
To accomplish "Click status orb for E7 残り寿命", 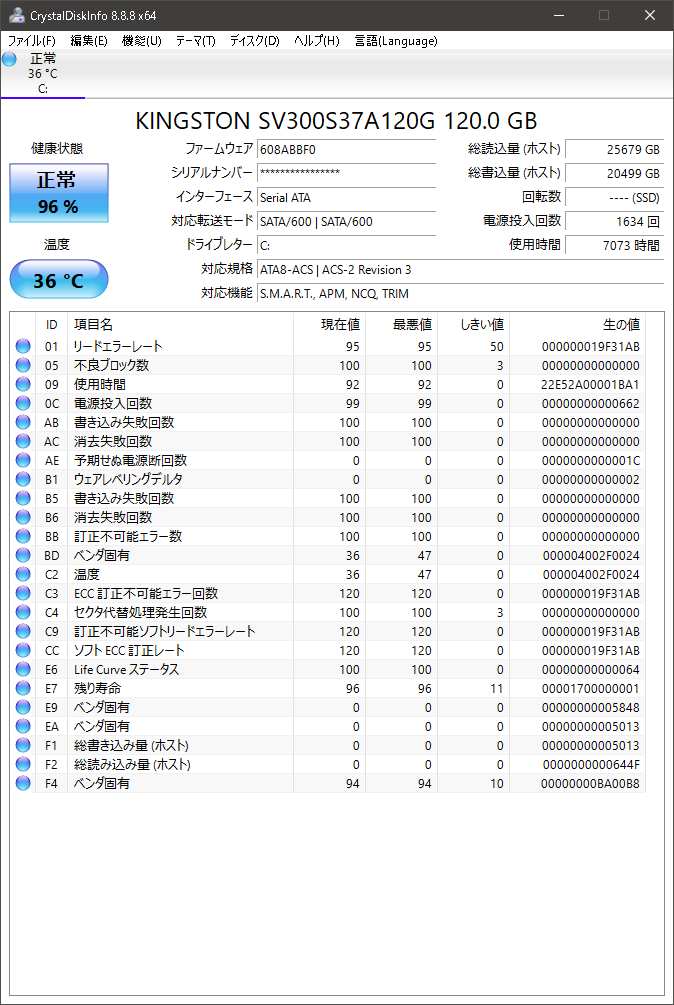I will (23, 688).
